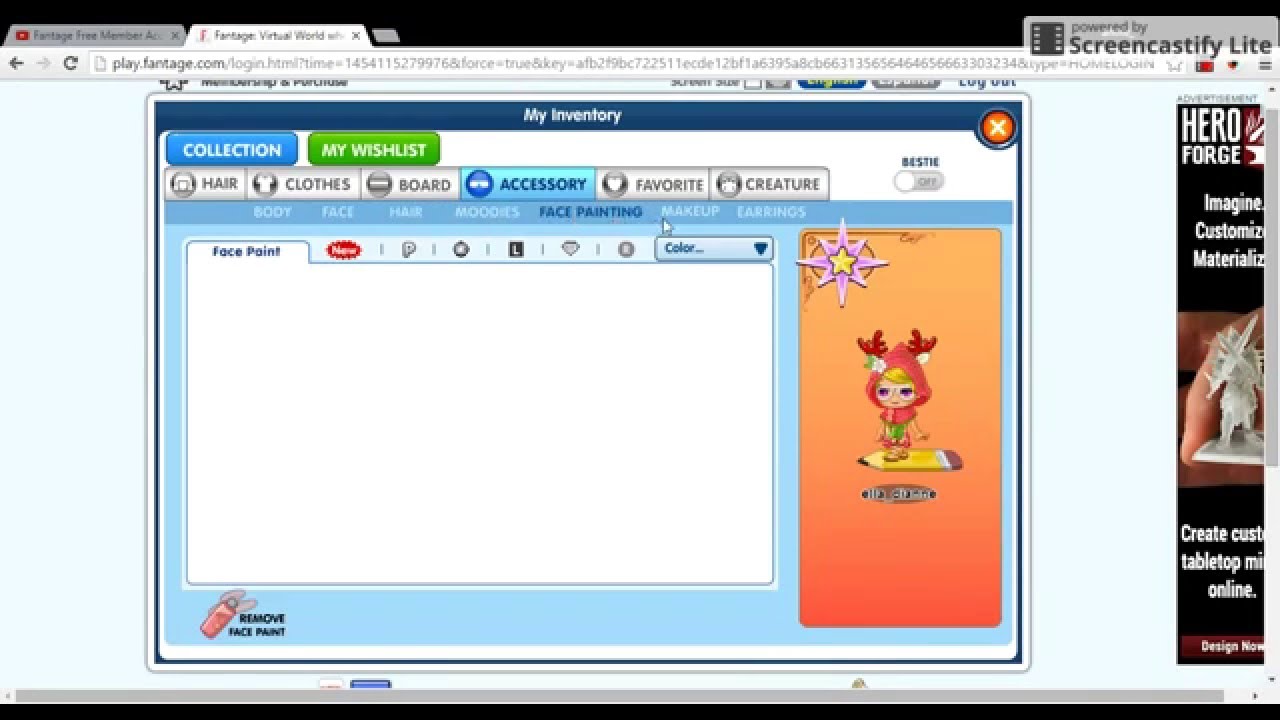Image resolution: width=1280 pixels, height=720 pixels.
Task: Close the Fantage Virtual World browser tab
Action: (x=355, y=35)
